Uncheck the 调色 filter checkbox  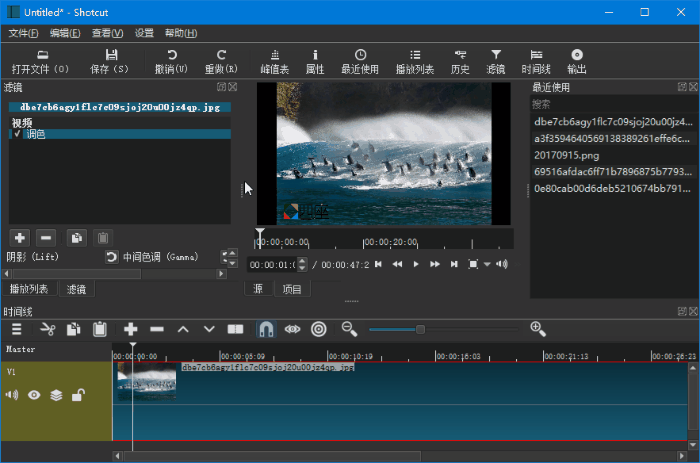(x=17, y=133)
